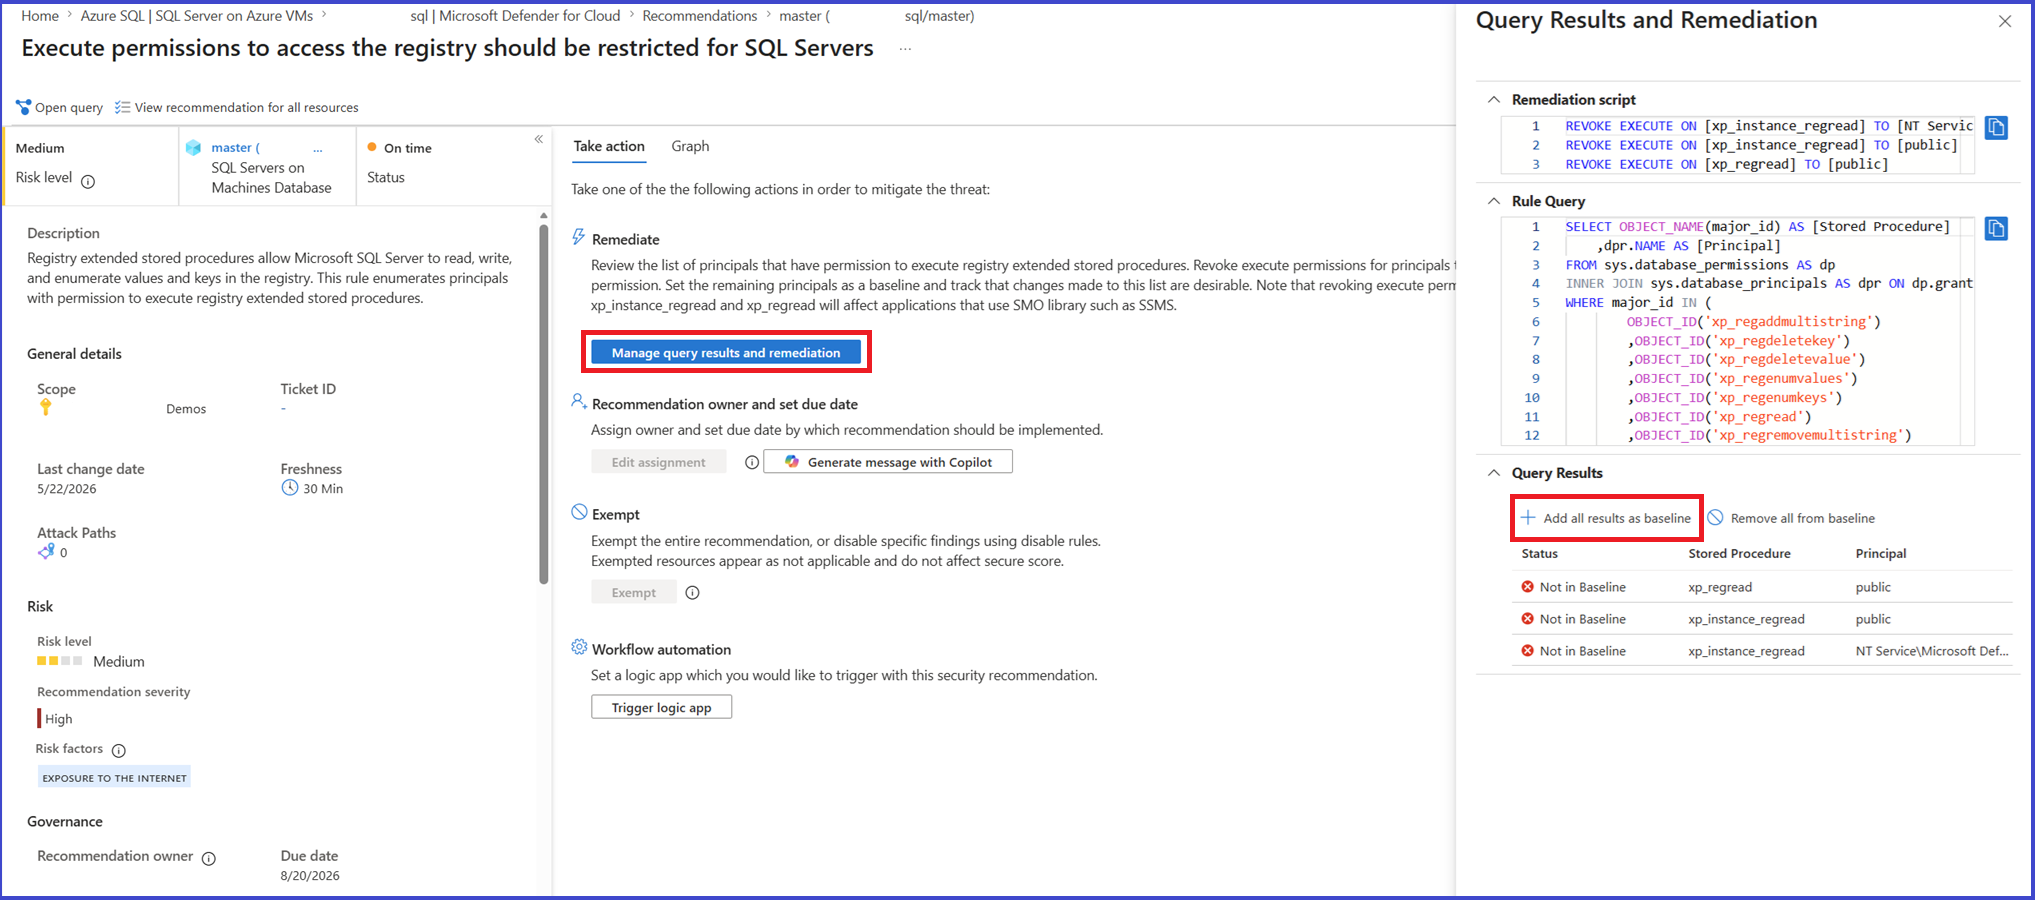Viewport: 2035px width, 900px height.
Task: Click the Stored Procedure column header
Action: [1740, 553]
